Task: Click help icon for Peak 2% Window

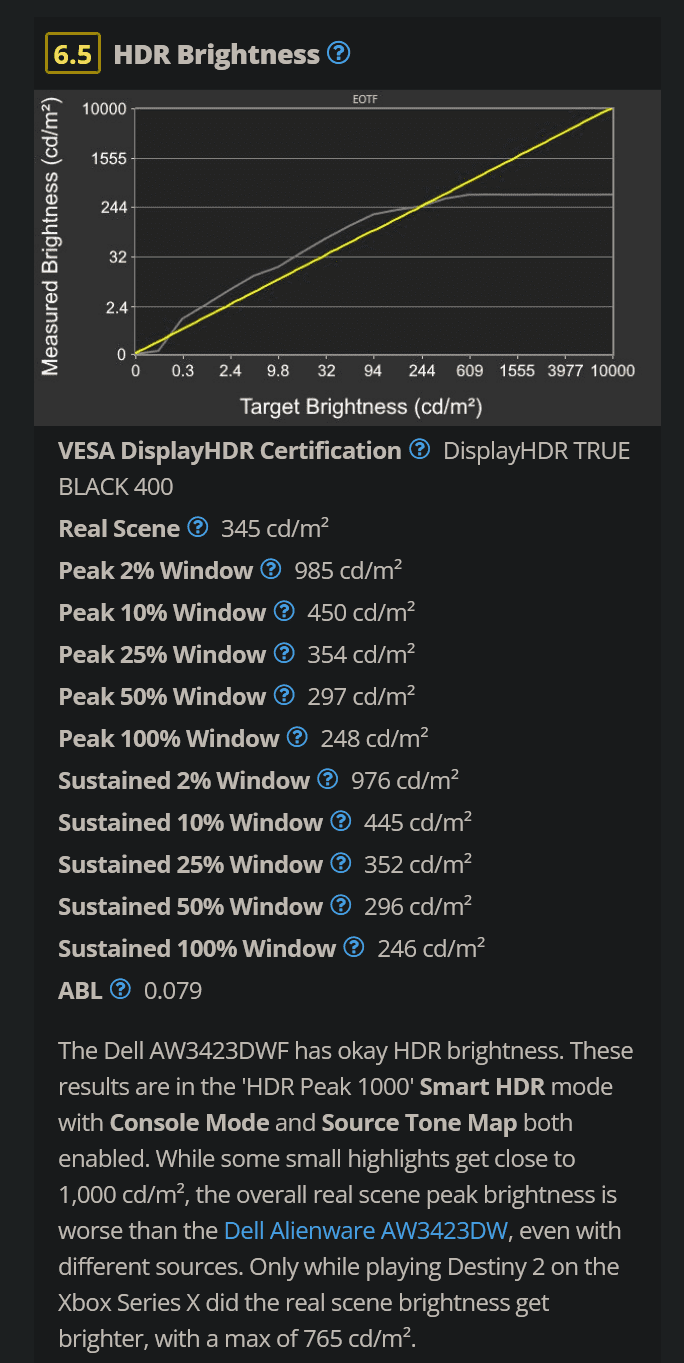Action: click(271, 569)
